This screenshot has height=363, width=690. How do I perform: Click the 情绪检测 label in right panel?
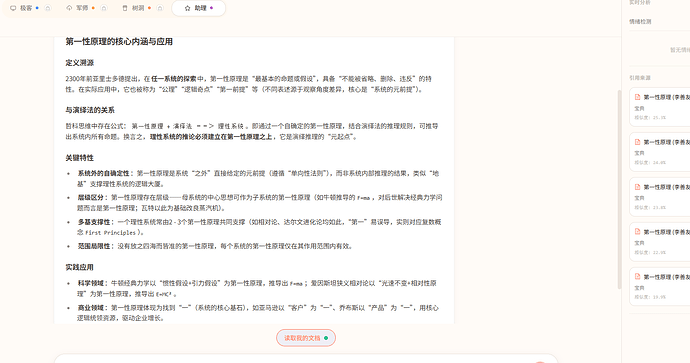pyautogui.click(x=640, y=21)
